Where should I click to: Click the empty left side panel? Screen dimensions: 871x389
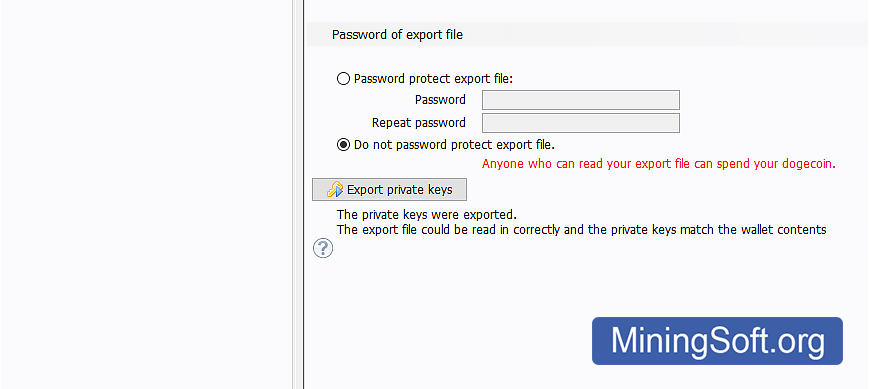coord(146,194)
